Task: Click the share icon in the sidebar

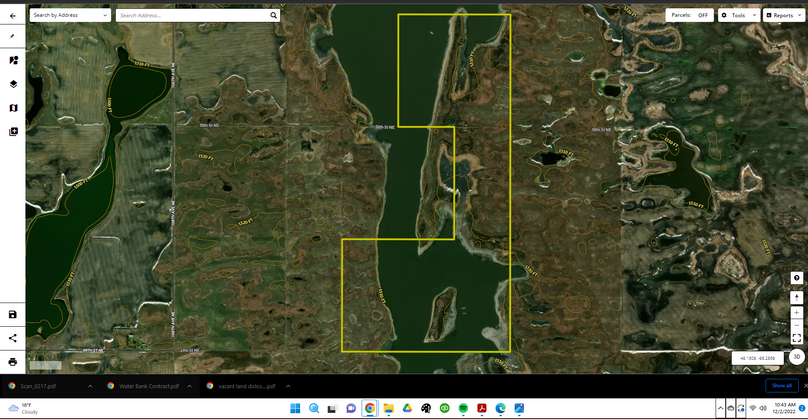Action: [x=13, y=338]
